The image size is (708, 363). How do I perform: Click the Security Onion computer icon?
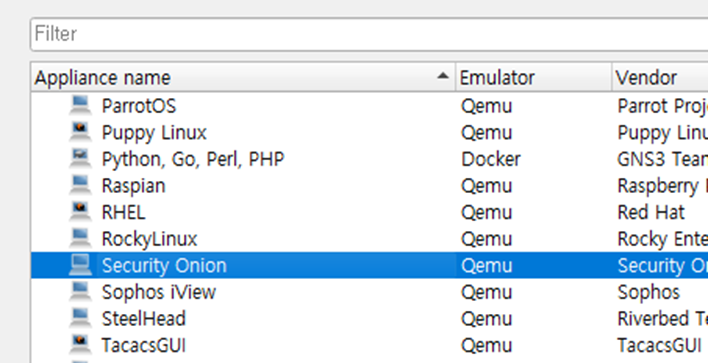coord(80,265)
